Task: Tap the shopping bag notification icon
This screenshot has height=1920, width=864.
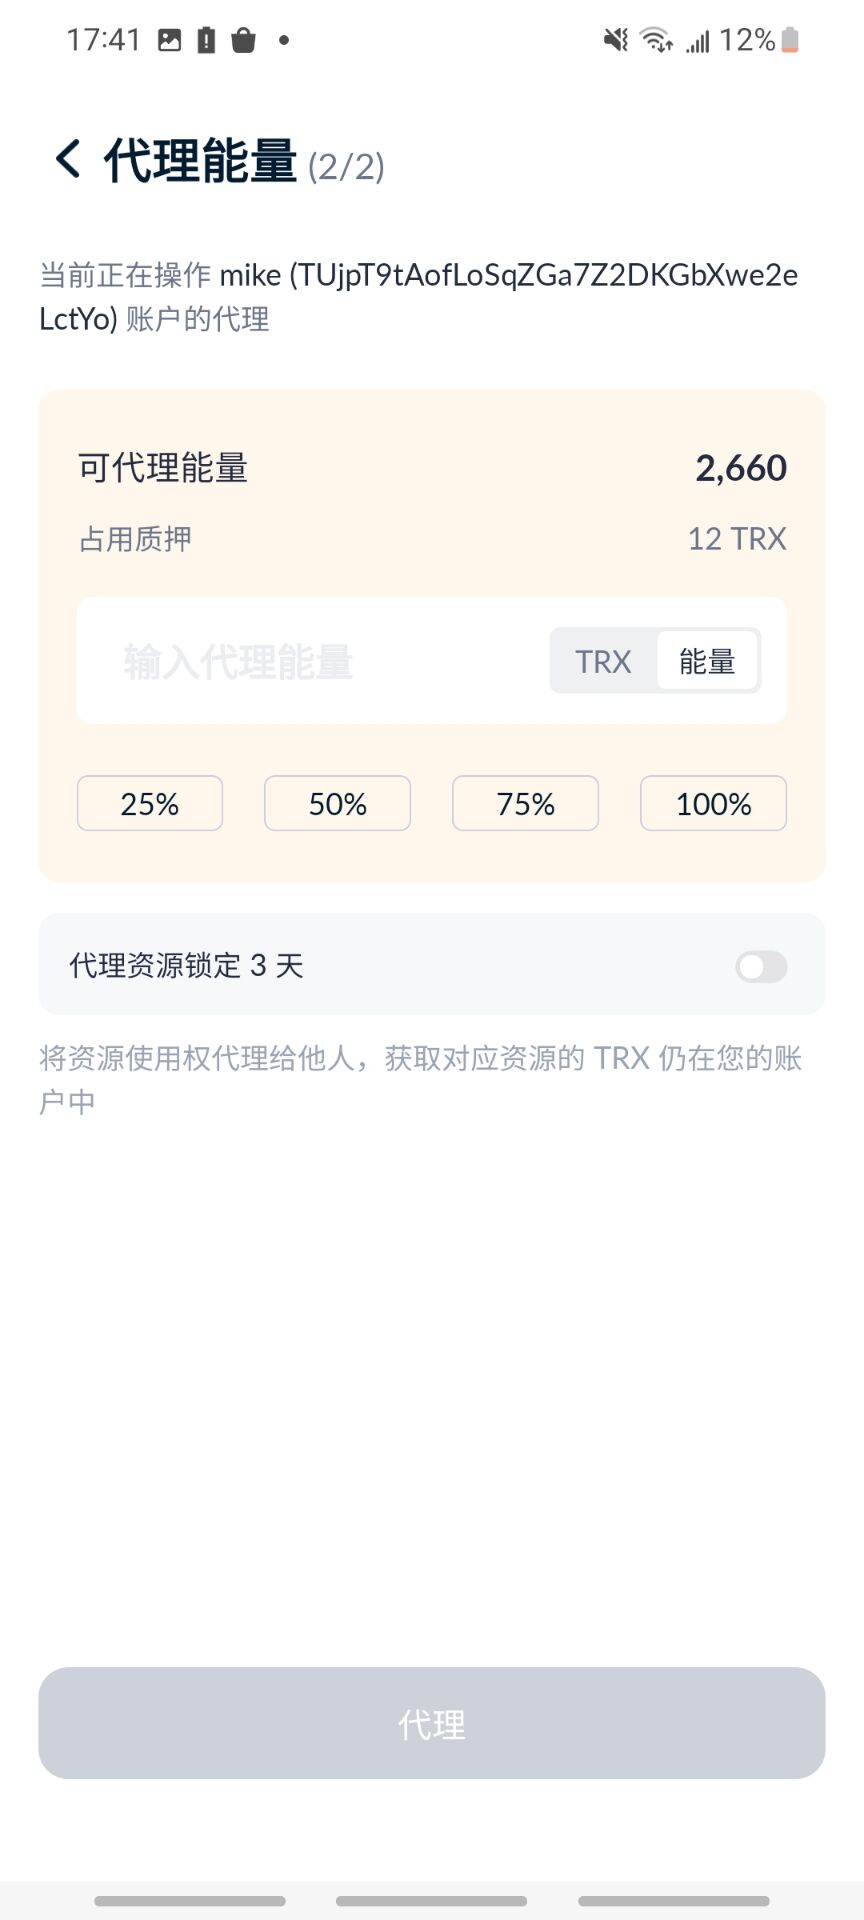Action: coord(243,40)
